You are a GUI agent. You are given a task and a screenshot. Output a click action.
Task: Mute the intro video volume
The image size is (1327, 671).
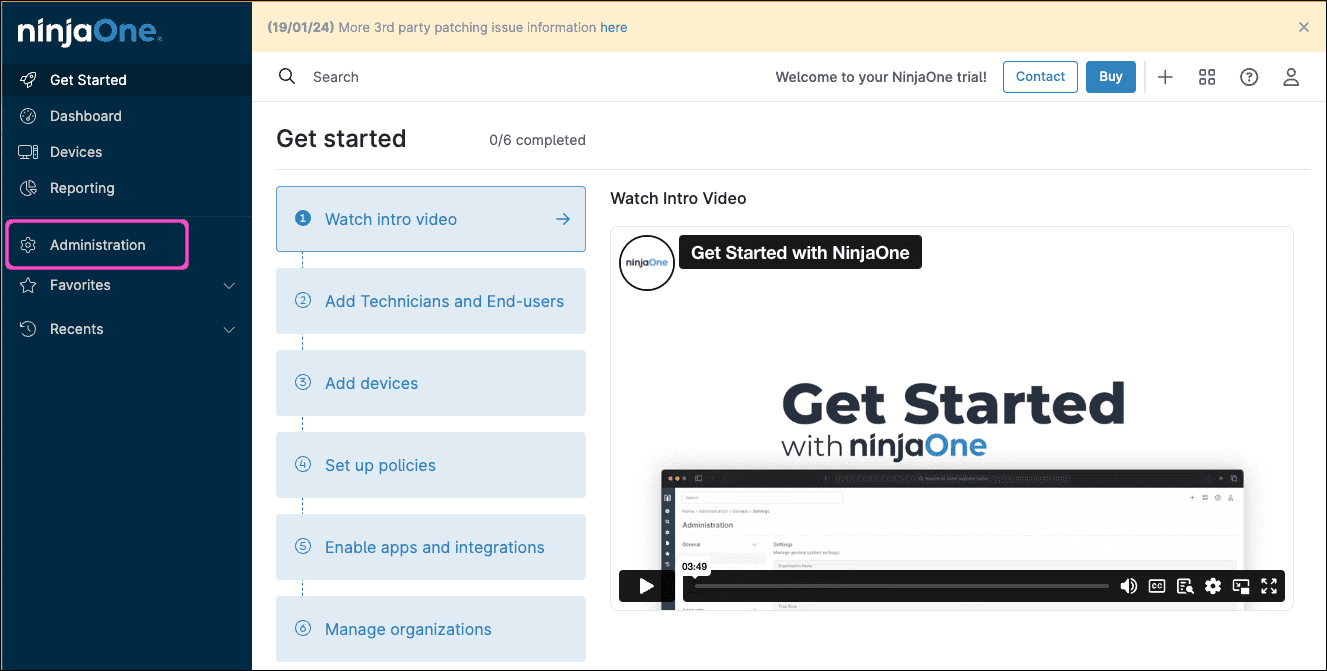click(1128, 586)
